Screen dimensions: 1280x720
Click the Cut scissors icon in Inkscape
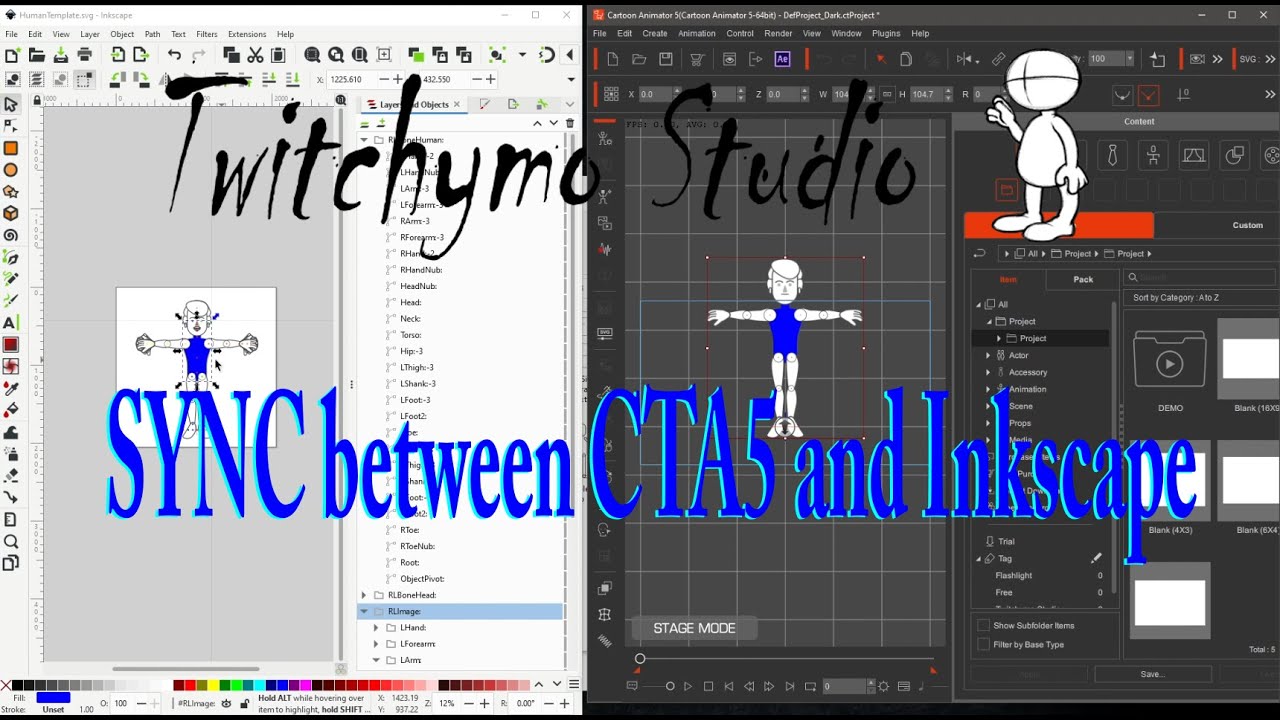tap(255, 55)
